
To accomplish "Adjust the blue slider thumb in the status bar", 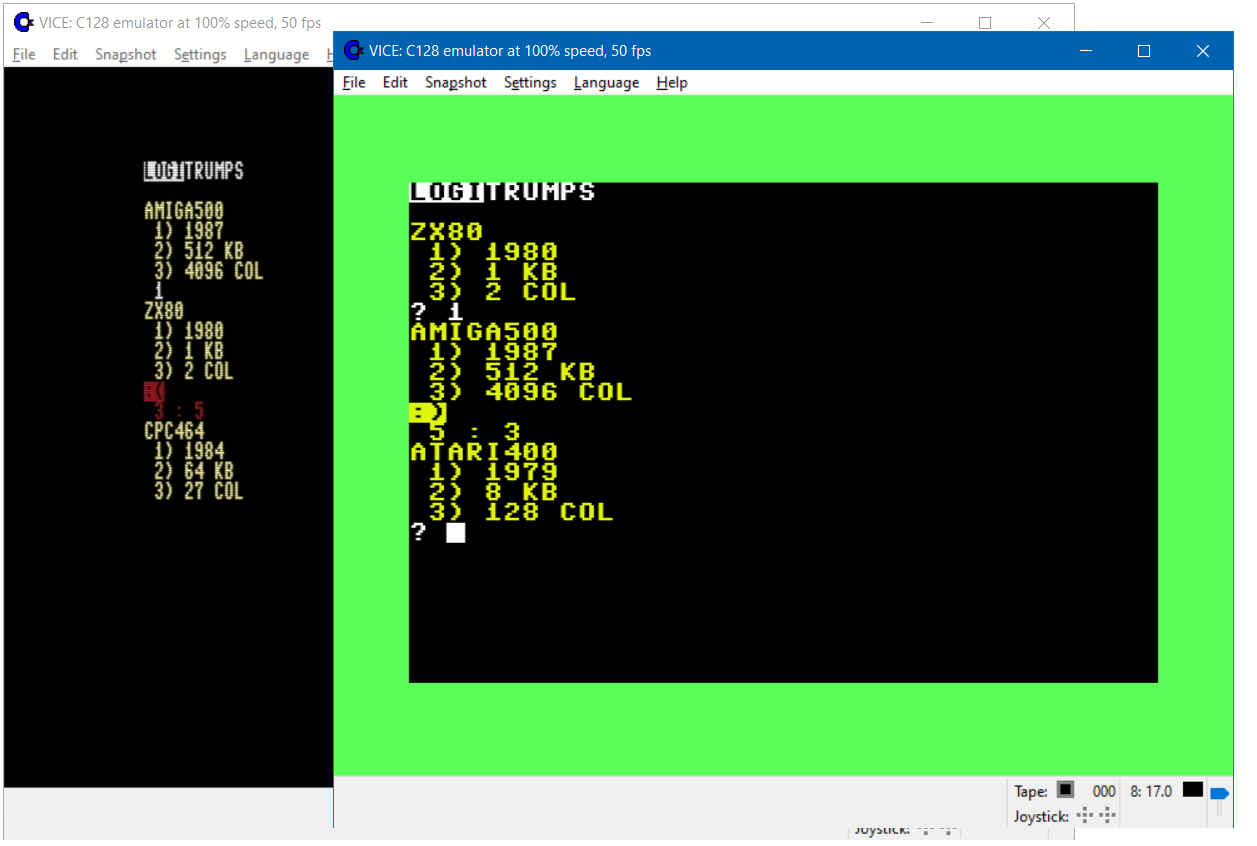I will point(1219,794).
